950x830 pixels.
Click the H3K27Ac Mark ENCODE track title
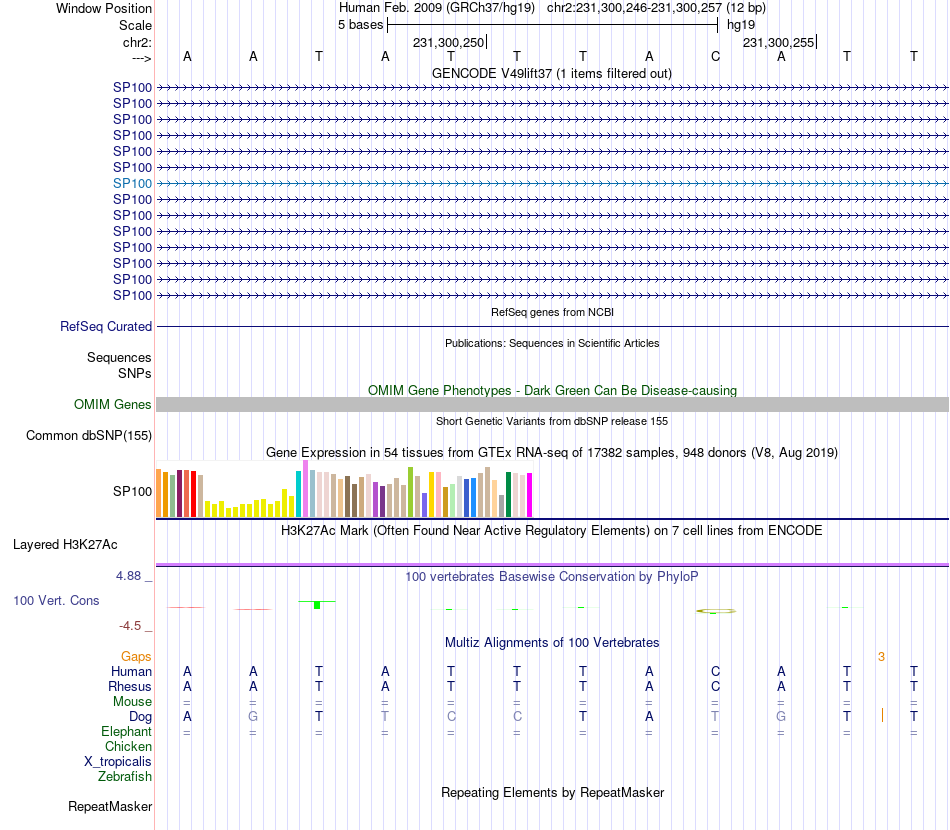point(552,531)
